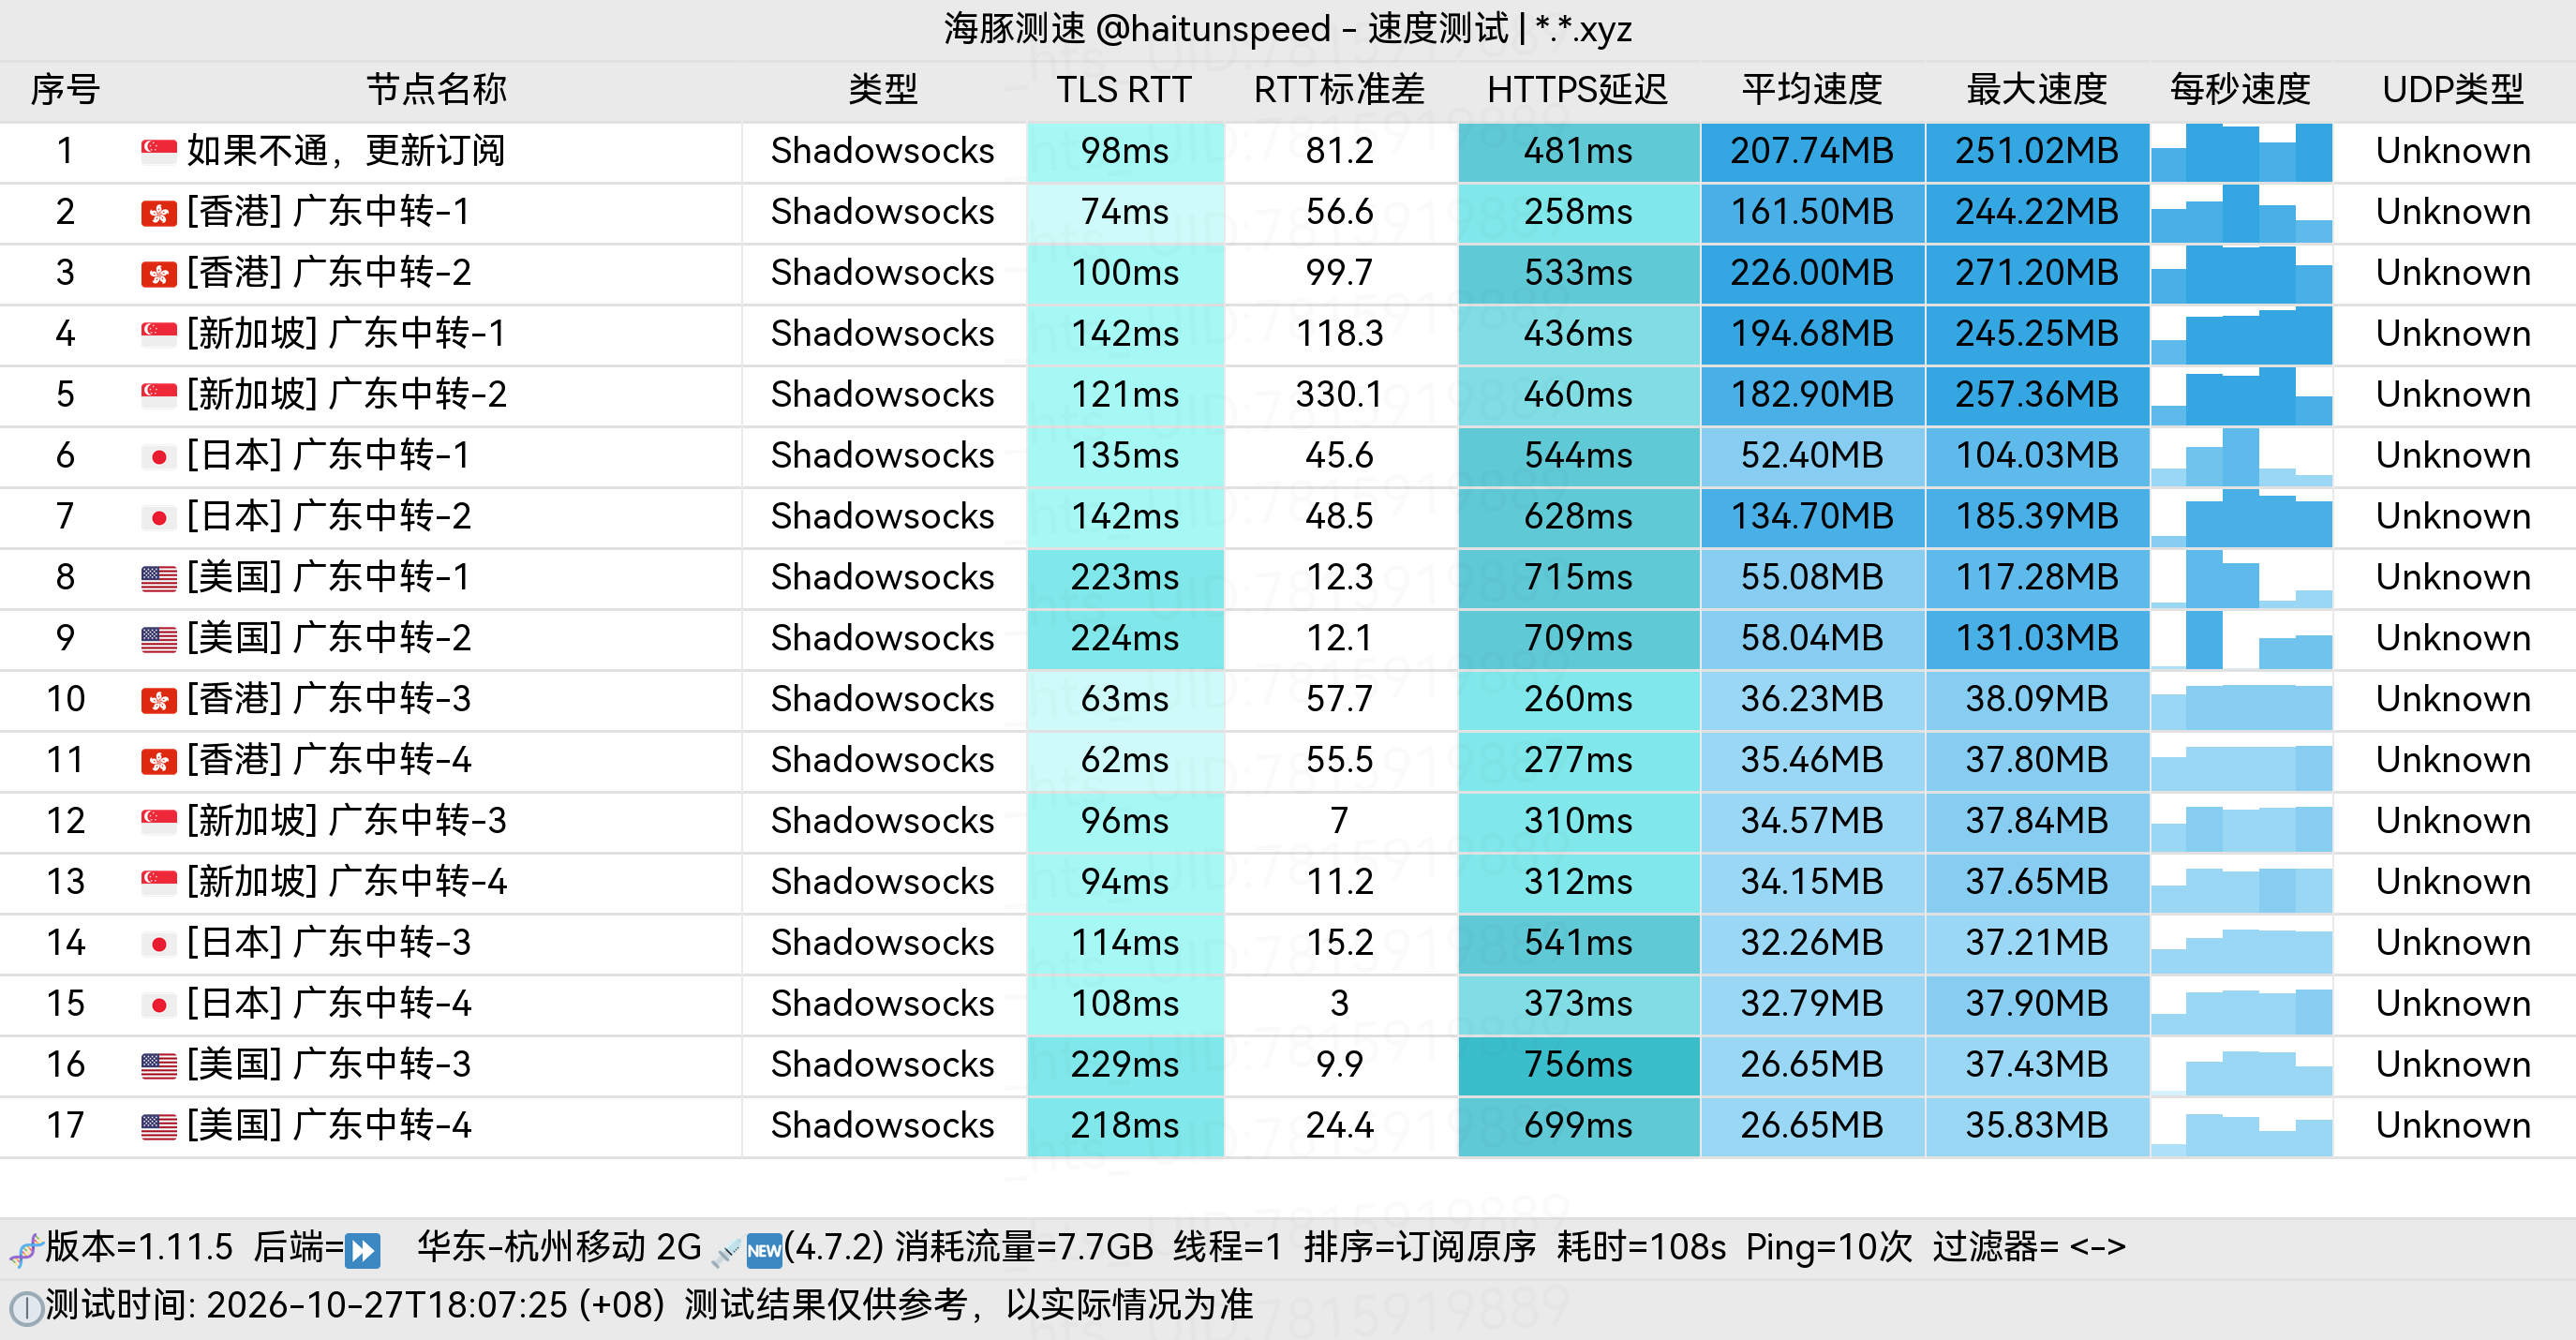Click the 耗时=108s footer text

click(1641, 1248)
